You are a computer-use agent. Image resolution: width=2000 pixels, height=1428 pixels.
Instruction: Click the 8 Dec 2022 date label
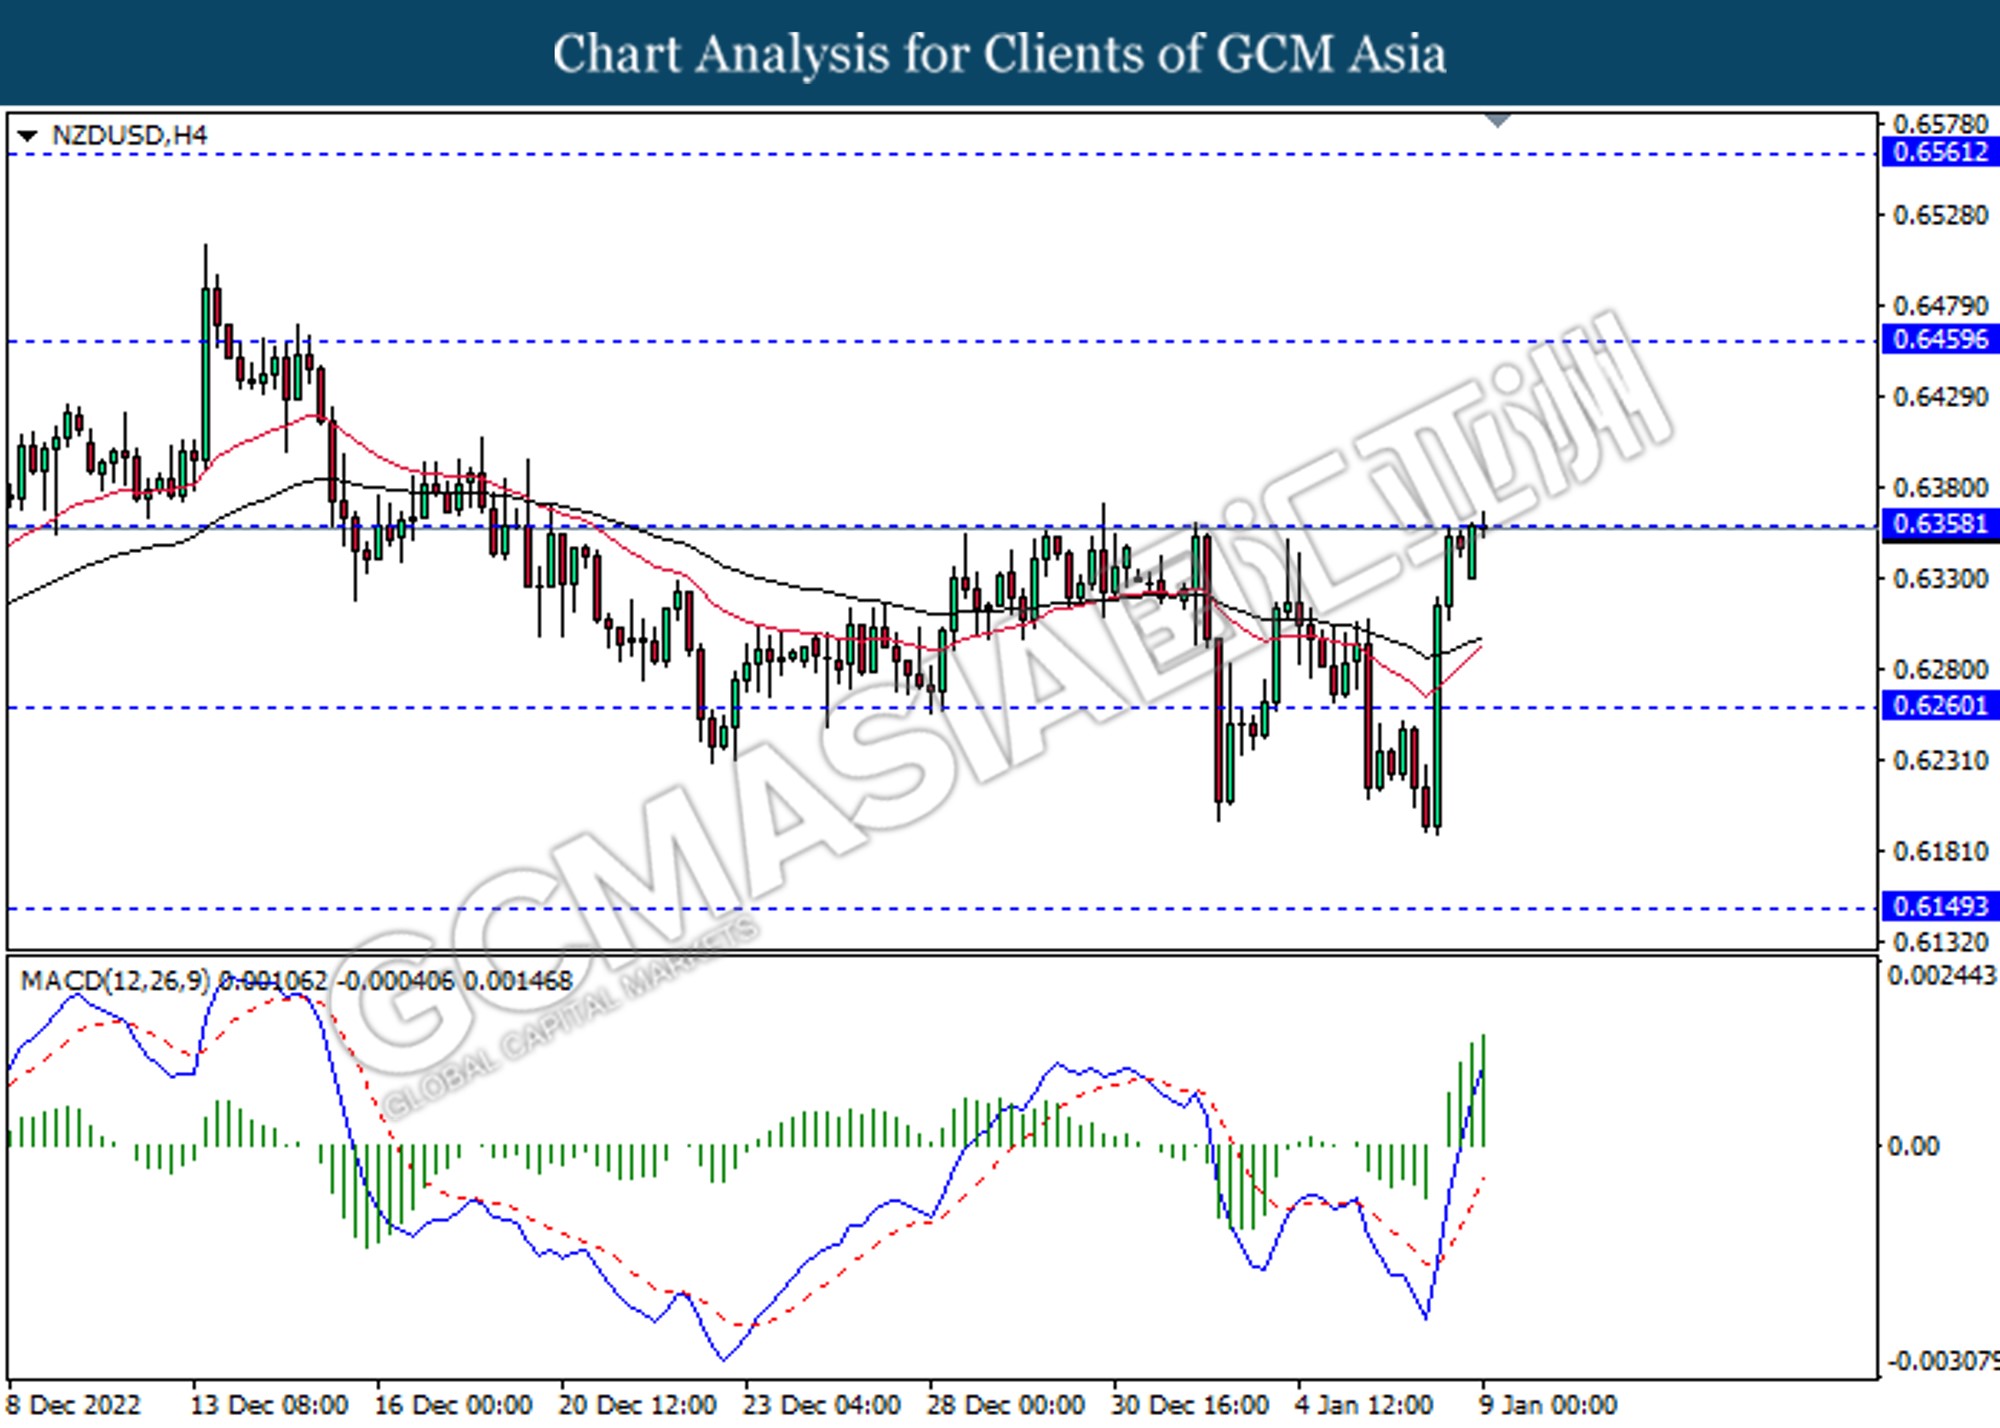pos(74,1405)
